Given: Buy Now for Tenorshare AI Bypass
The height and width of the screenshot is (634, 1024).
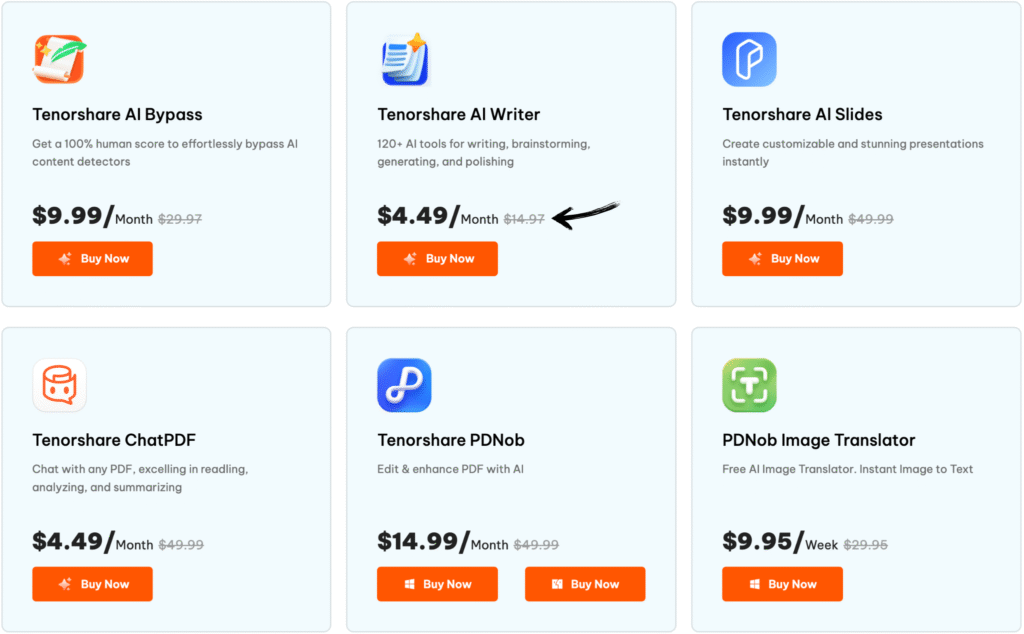Looking at the screenshot, I should [x=92, y=258].
